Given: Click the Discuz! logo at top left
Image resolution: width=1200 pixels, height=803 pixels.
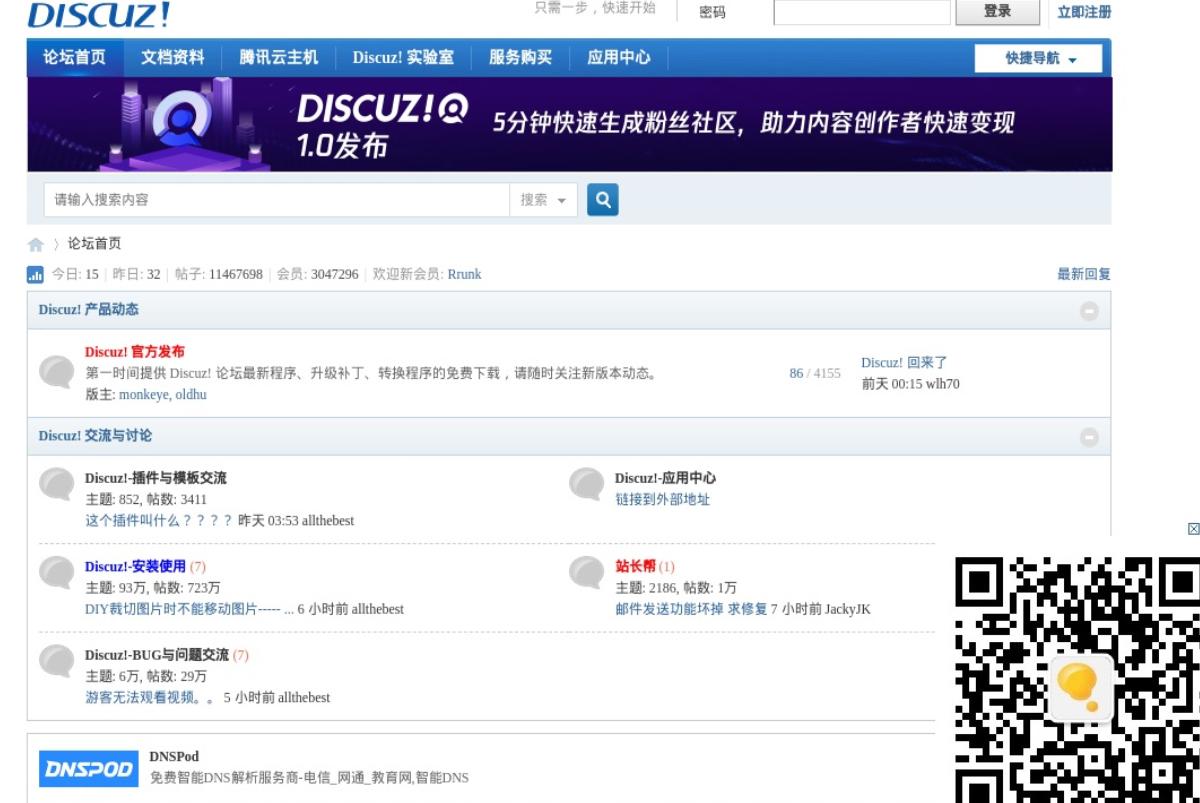Looking at the screenshot, I should coord(98,14).
